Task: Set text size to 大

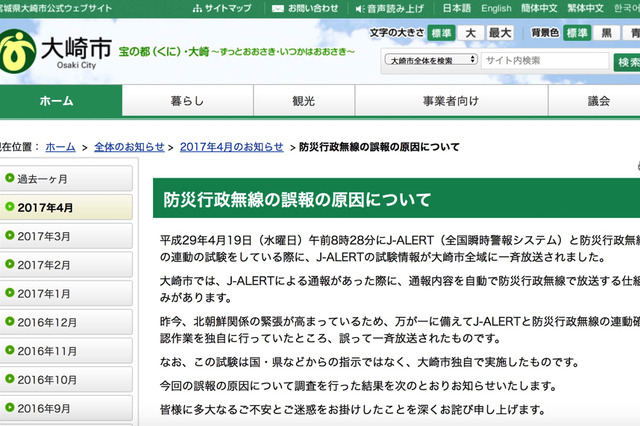Action: tap(471, 33)
